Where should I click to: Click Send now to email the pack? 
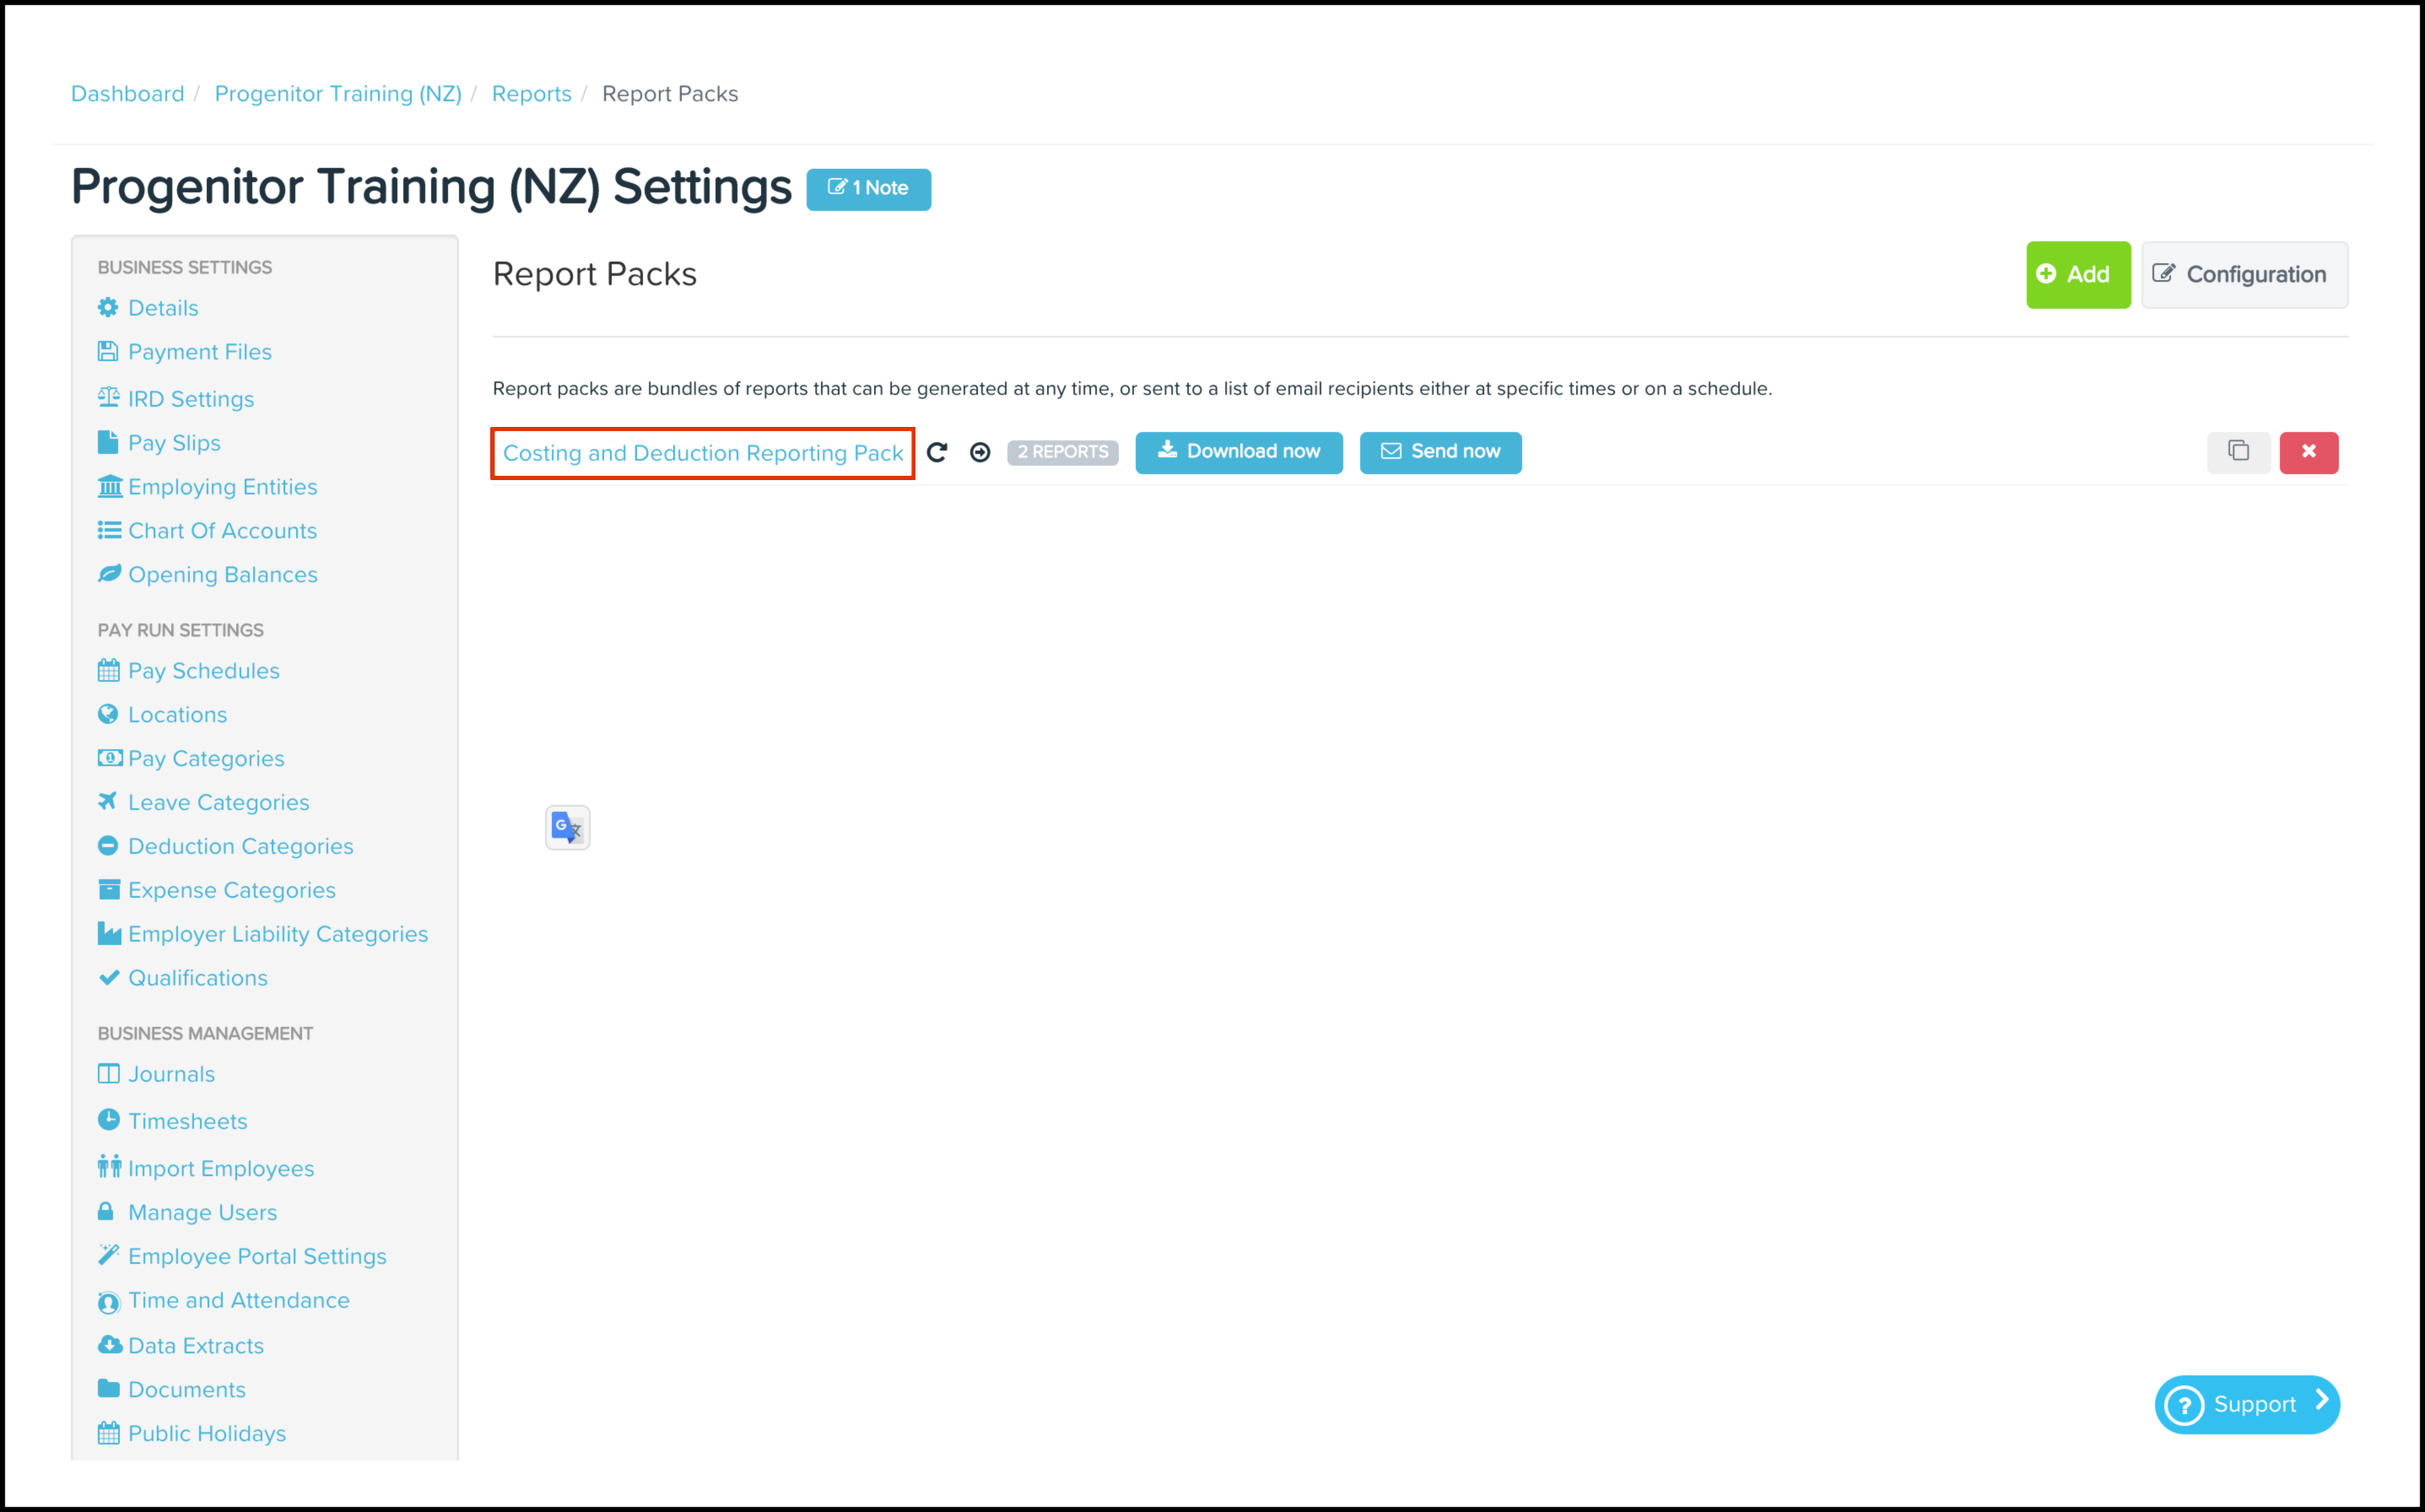pyautogui.click(x=1440, y=452)
